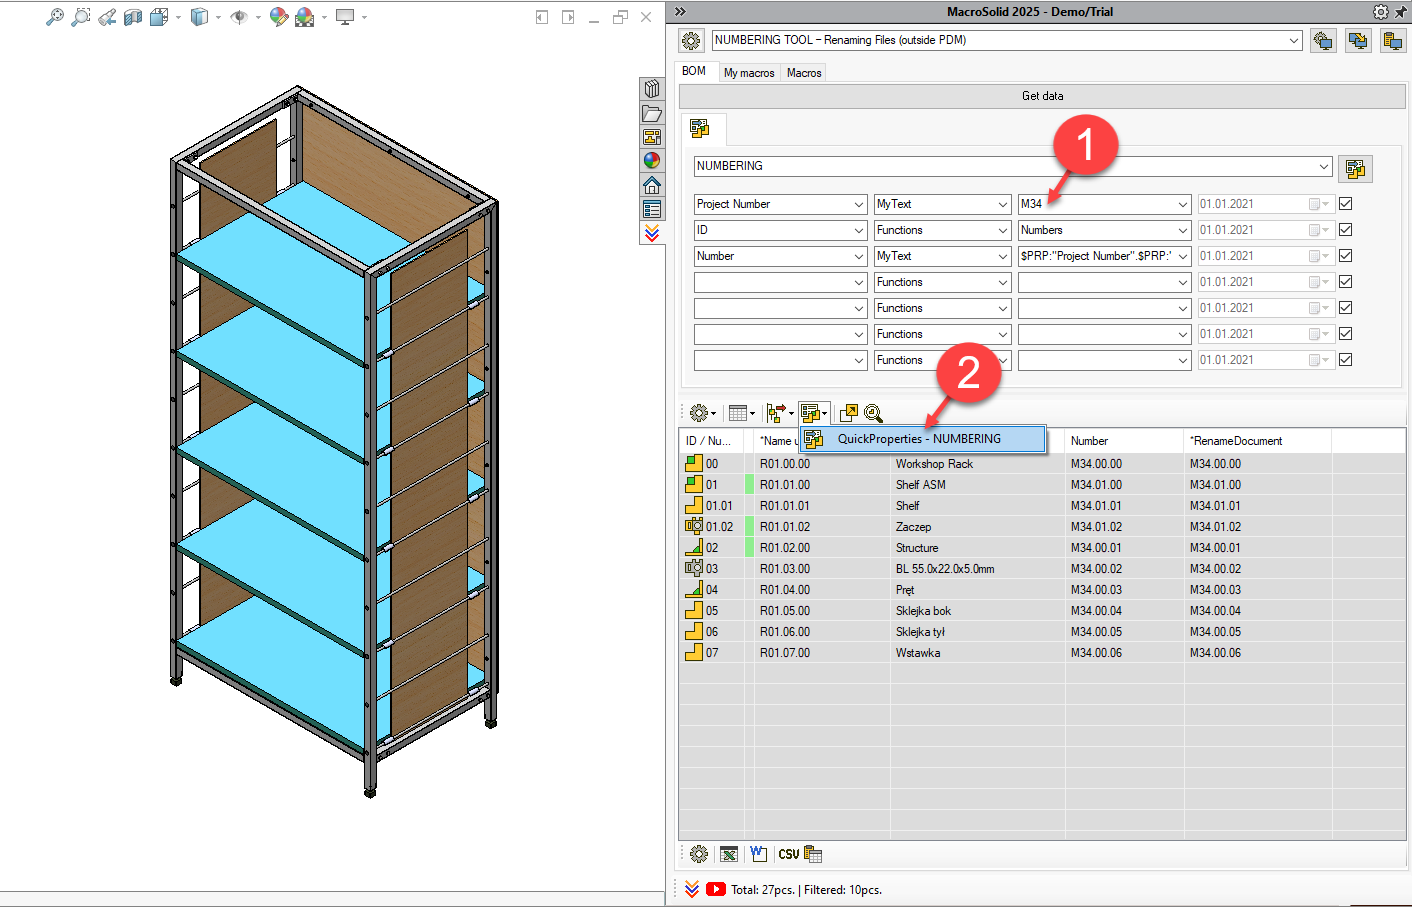The image size is (1412, 907).
Task: Select the QuickProperties tab icon under Get data
Action: (700, 128)
